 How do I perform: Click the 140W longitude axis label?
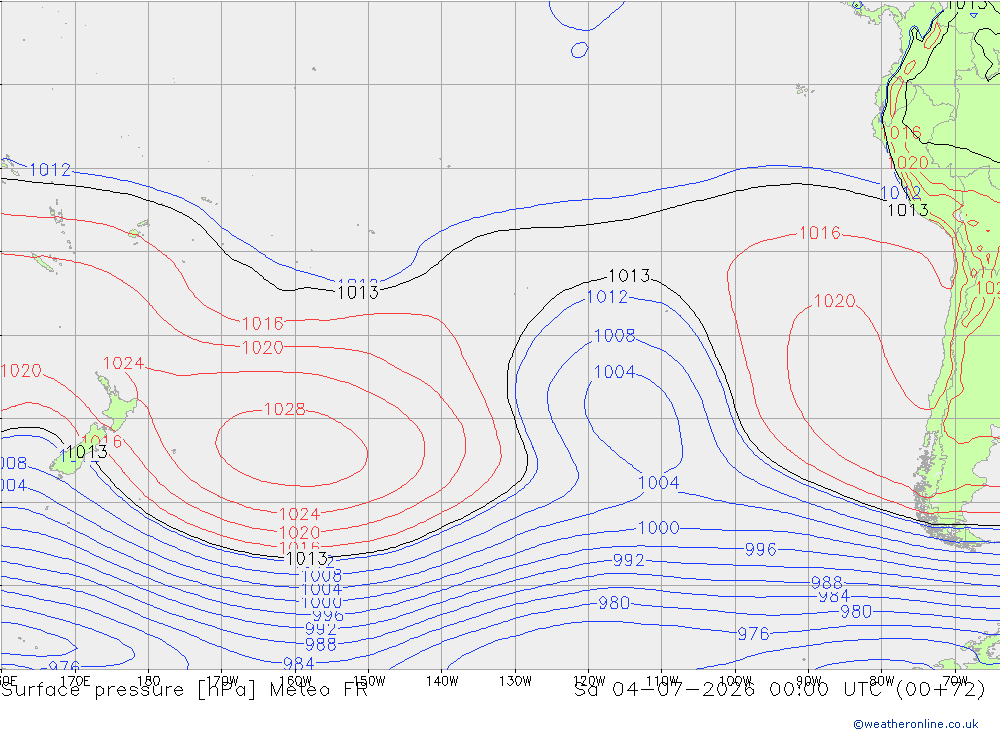(x=442, y=681)
